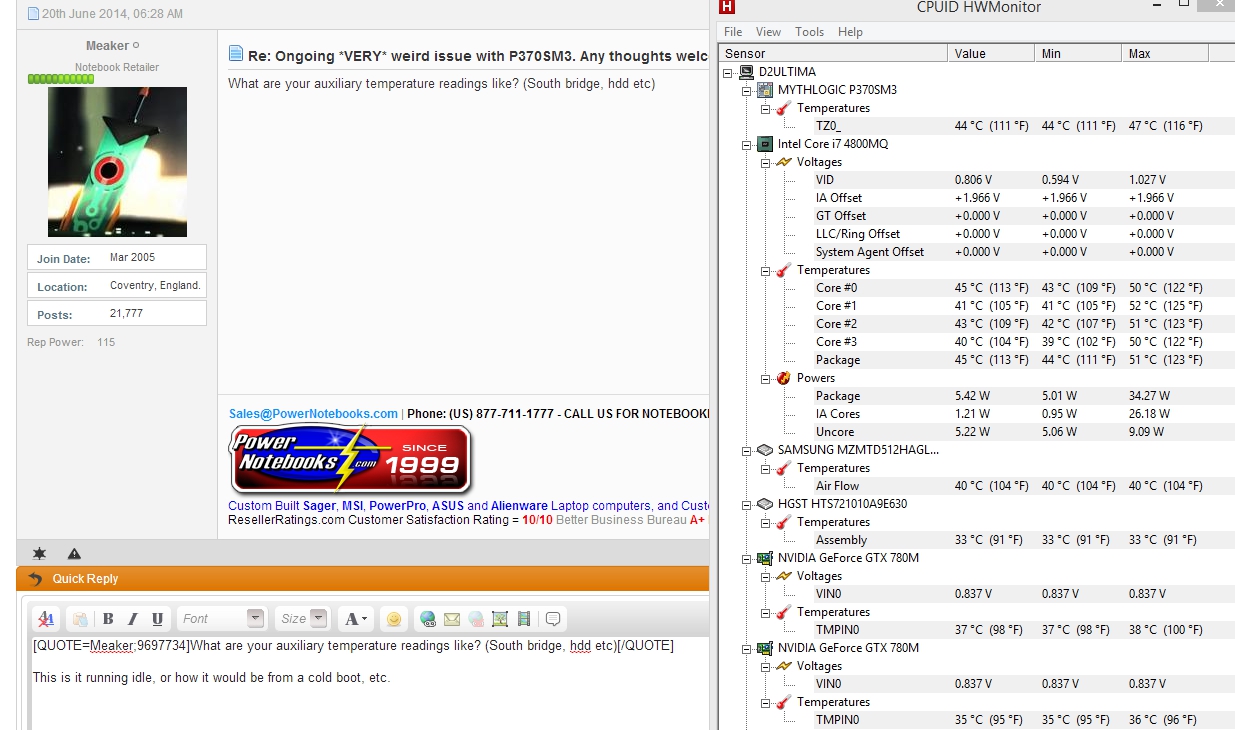Collapse the first NVIDIA GeForce GTX 780M node
The image size is (1235, 730).
(x=747, y=558)
